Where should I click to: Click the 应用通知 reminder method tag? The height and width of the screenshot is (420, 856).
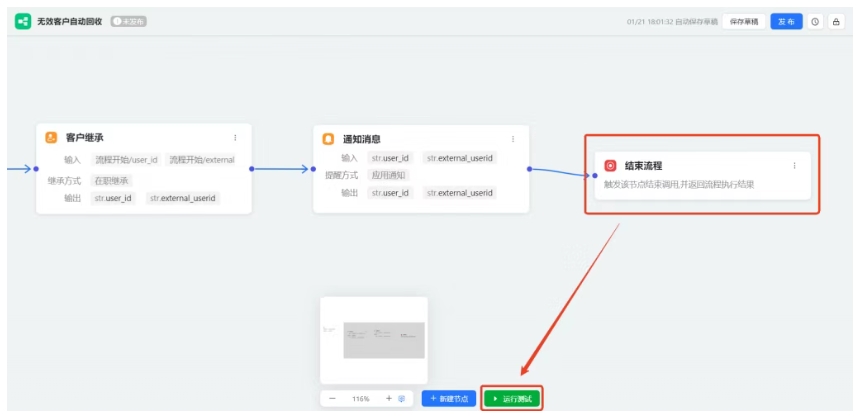coord(390,175)
